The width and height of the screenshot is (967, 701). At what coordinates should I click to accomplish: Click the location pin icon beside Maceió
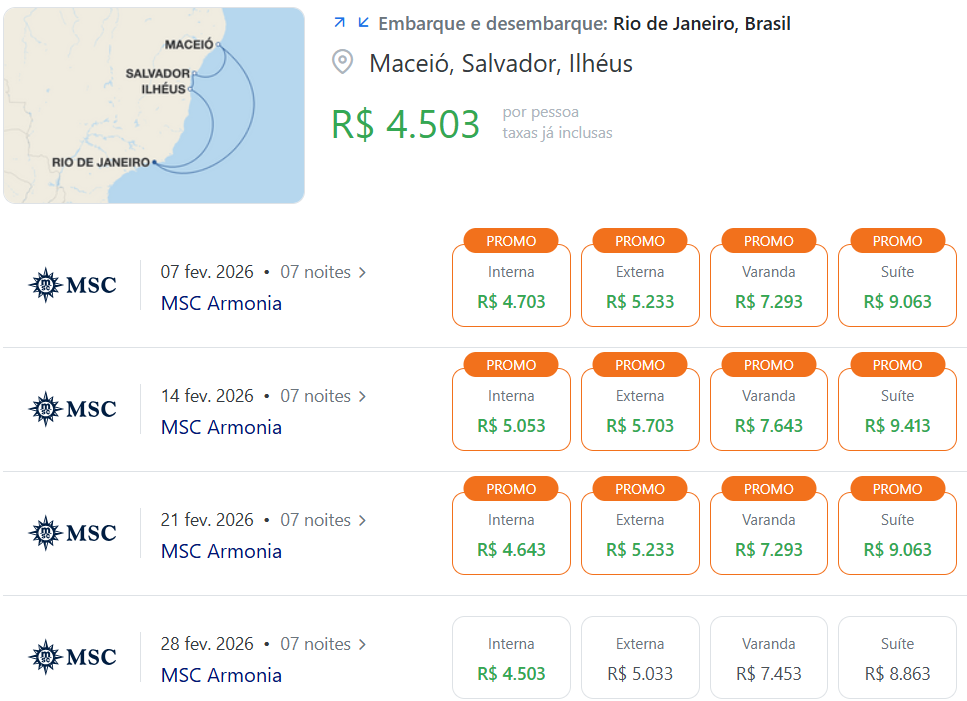click(x=342, y=62)
